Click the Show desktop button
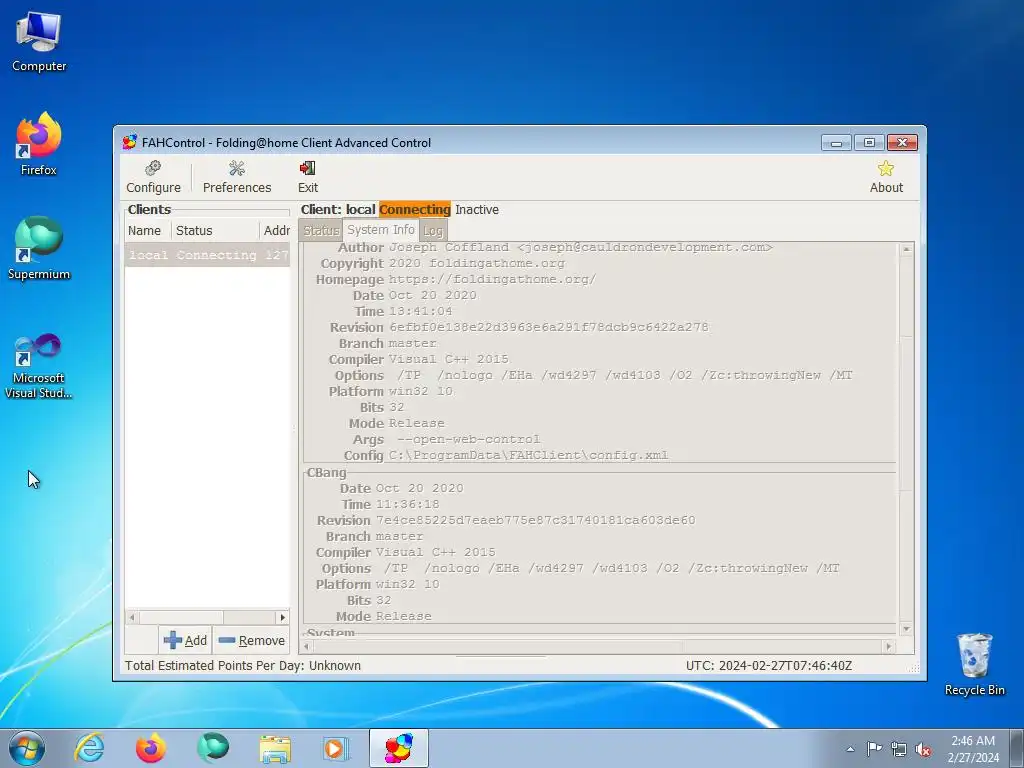 (x=1017, y=748)
